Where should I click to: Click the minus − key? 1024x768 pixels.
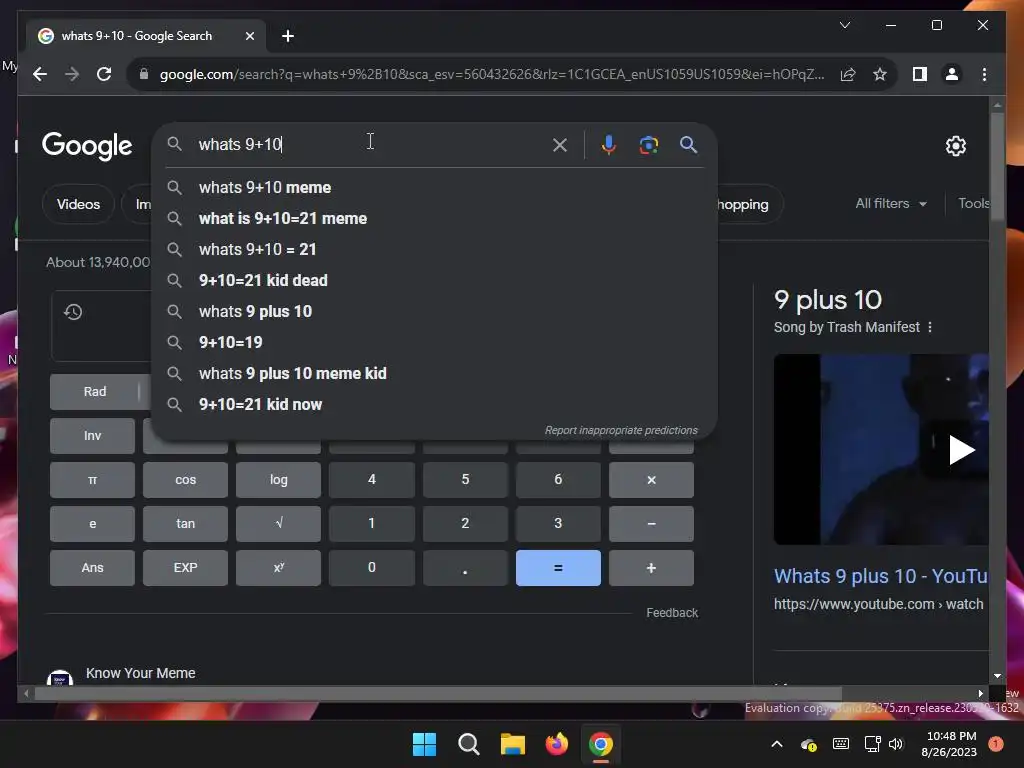click(651, 524)
